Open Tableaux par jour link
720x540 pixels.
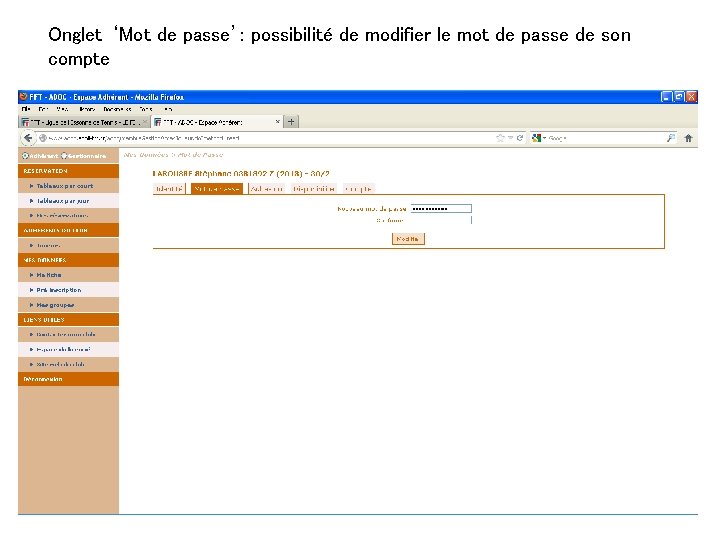(x=63, y=201)
